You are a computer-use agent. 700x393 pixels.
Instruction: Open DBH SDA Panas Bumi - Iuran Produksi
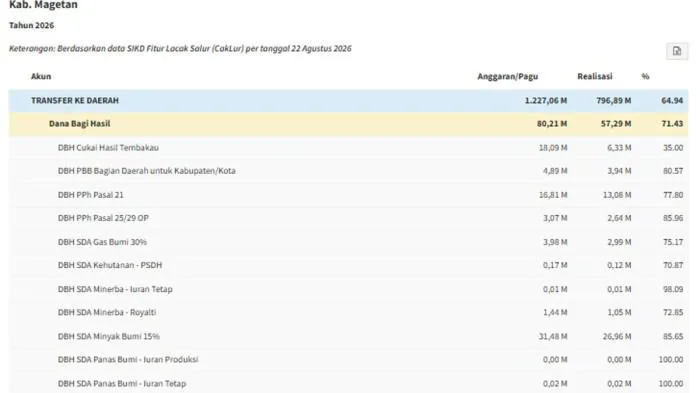(x=348, y=360)
